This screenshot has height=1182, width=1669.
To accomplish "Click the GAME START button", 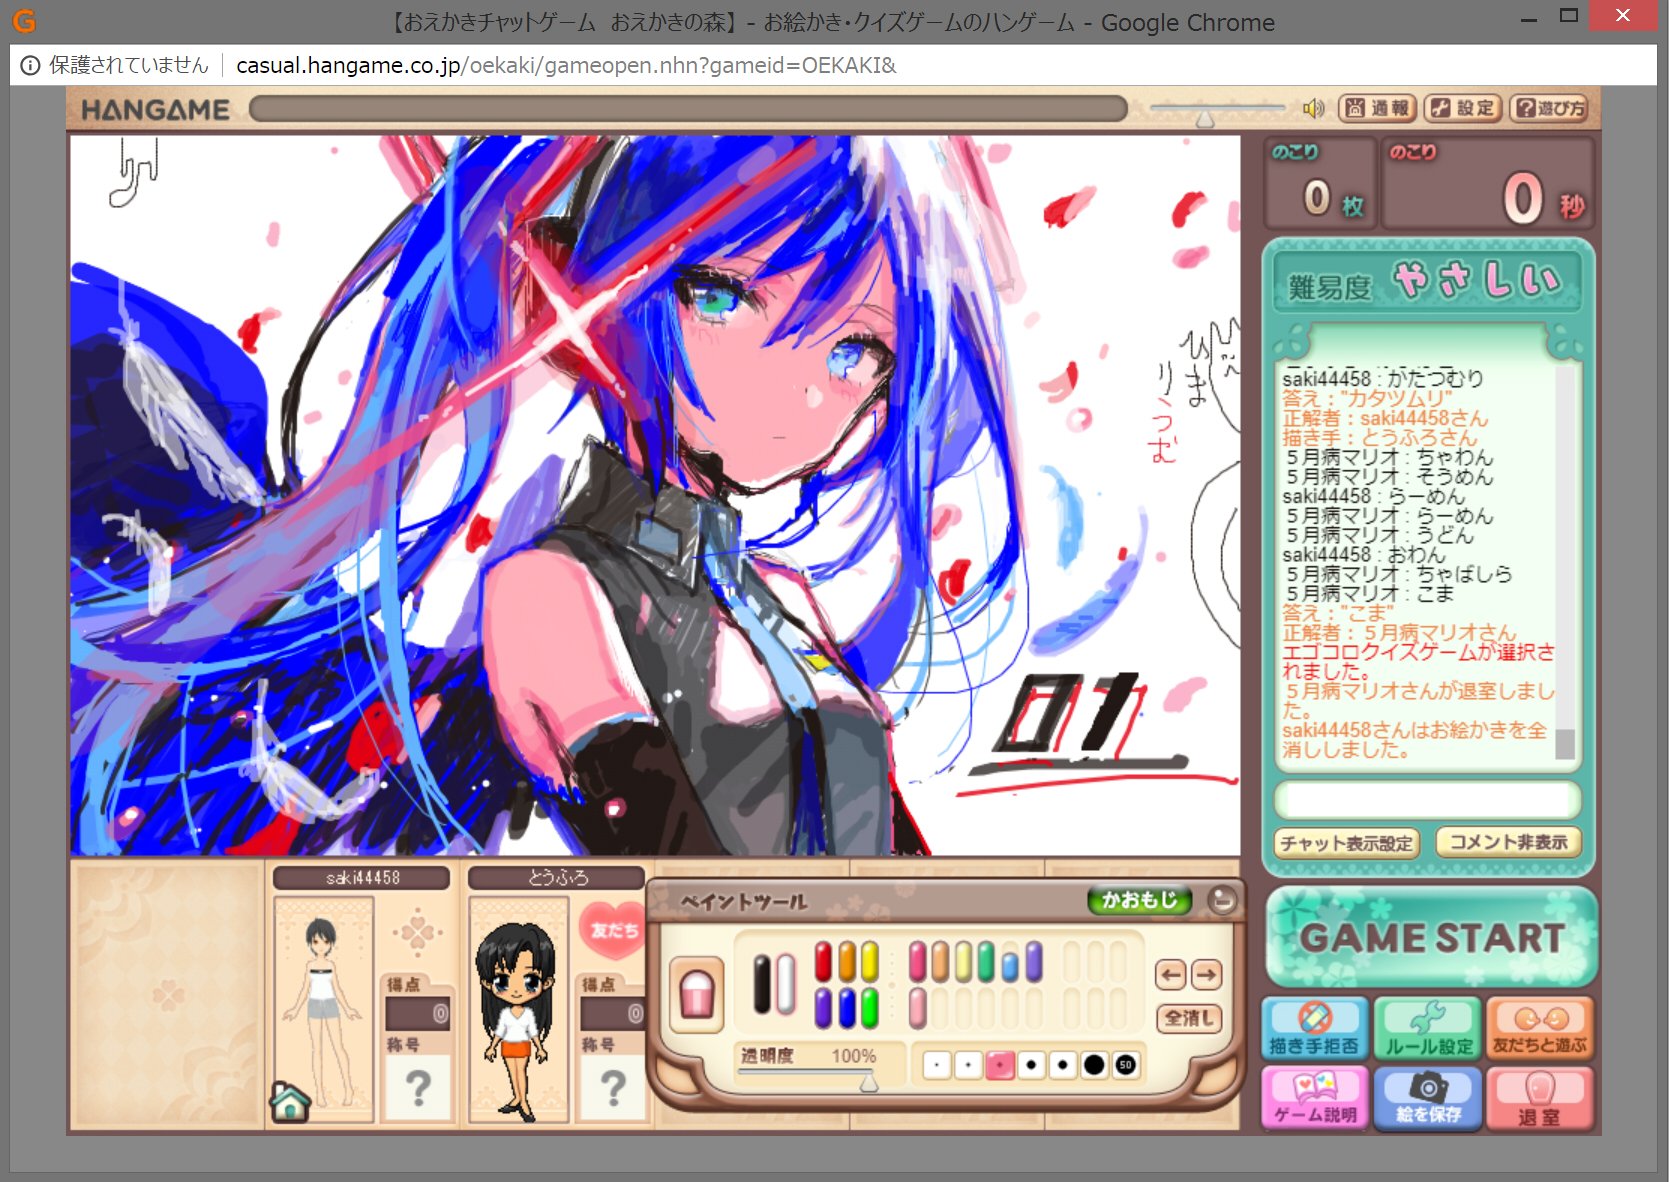I will point(1431,937).
